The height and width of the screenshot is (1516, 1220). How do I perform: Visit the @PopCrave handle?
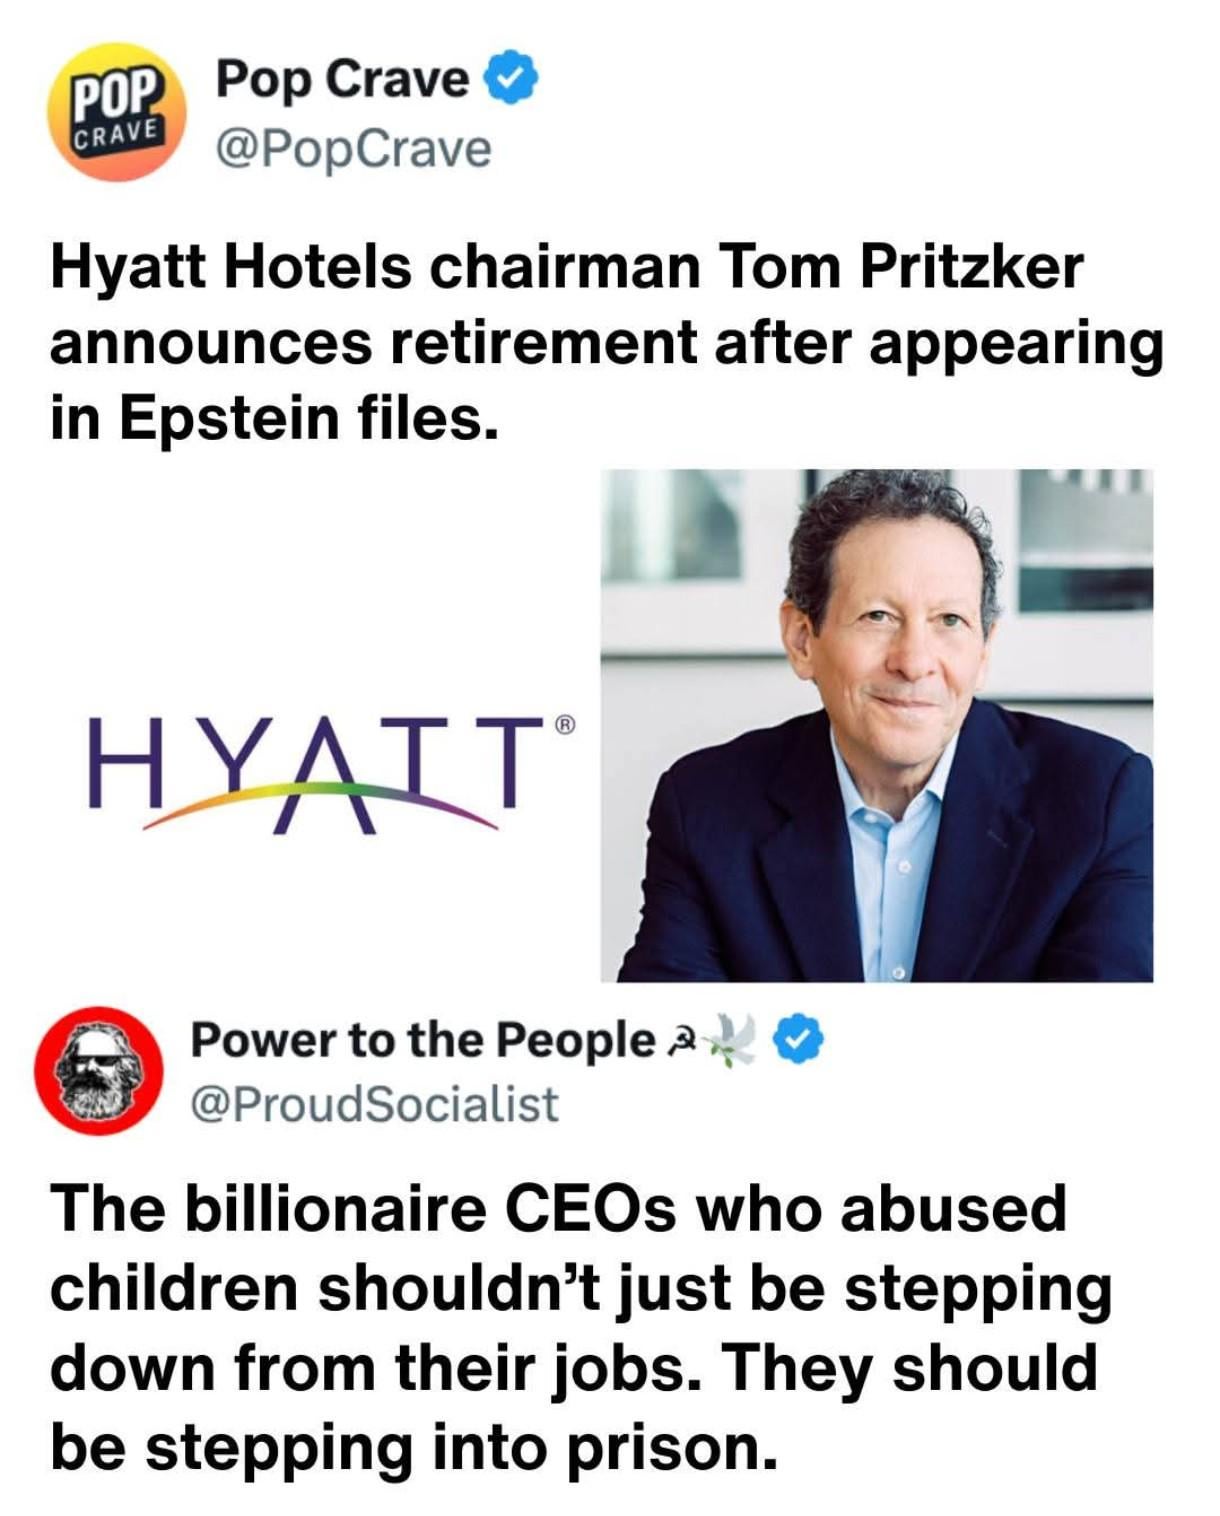(x=354, y=149)
